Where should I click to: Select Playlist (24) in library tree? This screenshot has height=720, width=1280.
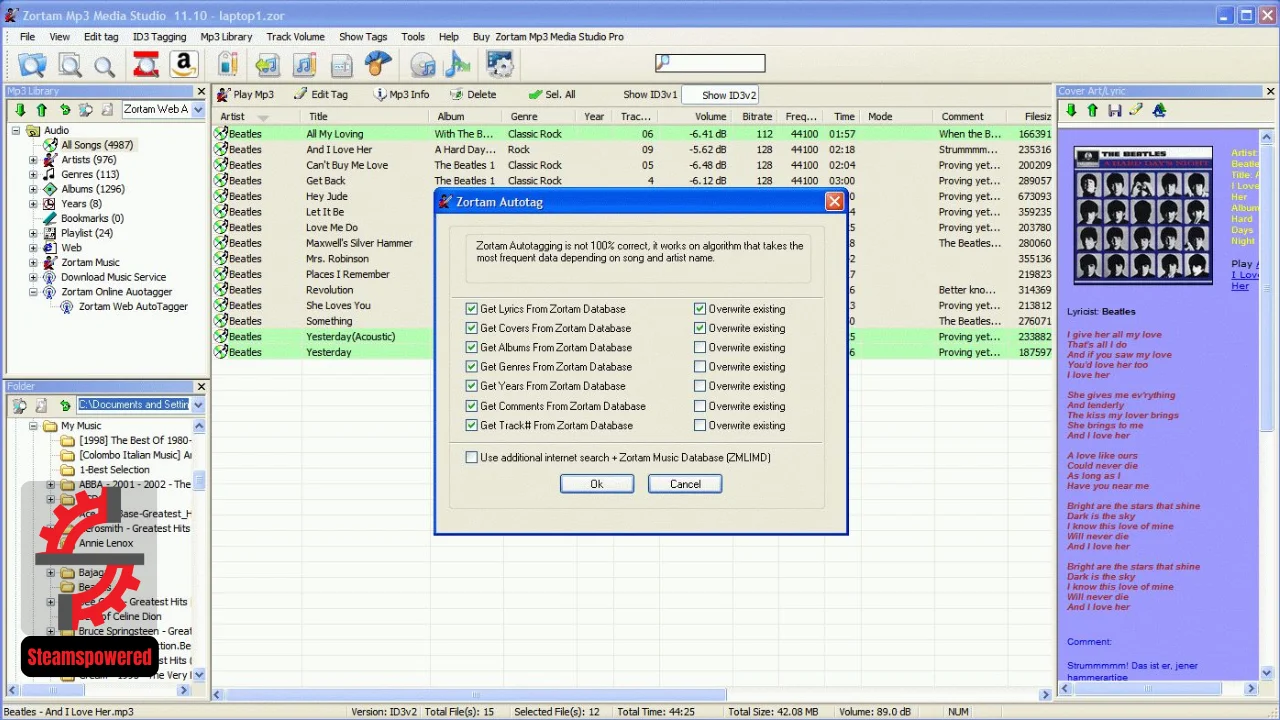(86, 233)
